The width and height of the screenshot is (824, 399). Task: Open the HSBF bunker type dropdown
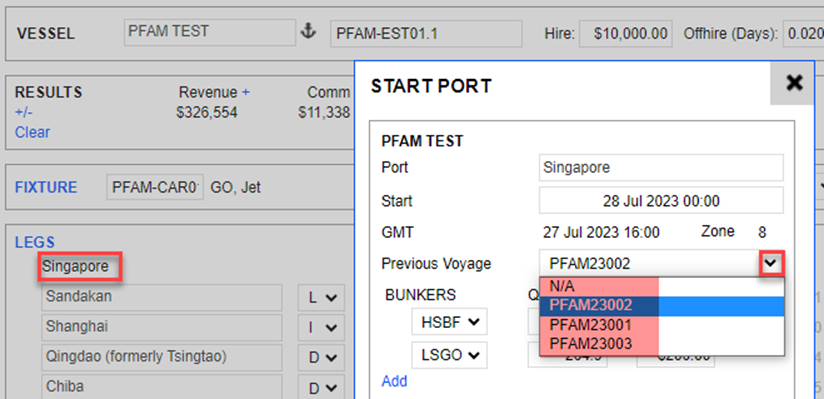coord(449,322)
